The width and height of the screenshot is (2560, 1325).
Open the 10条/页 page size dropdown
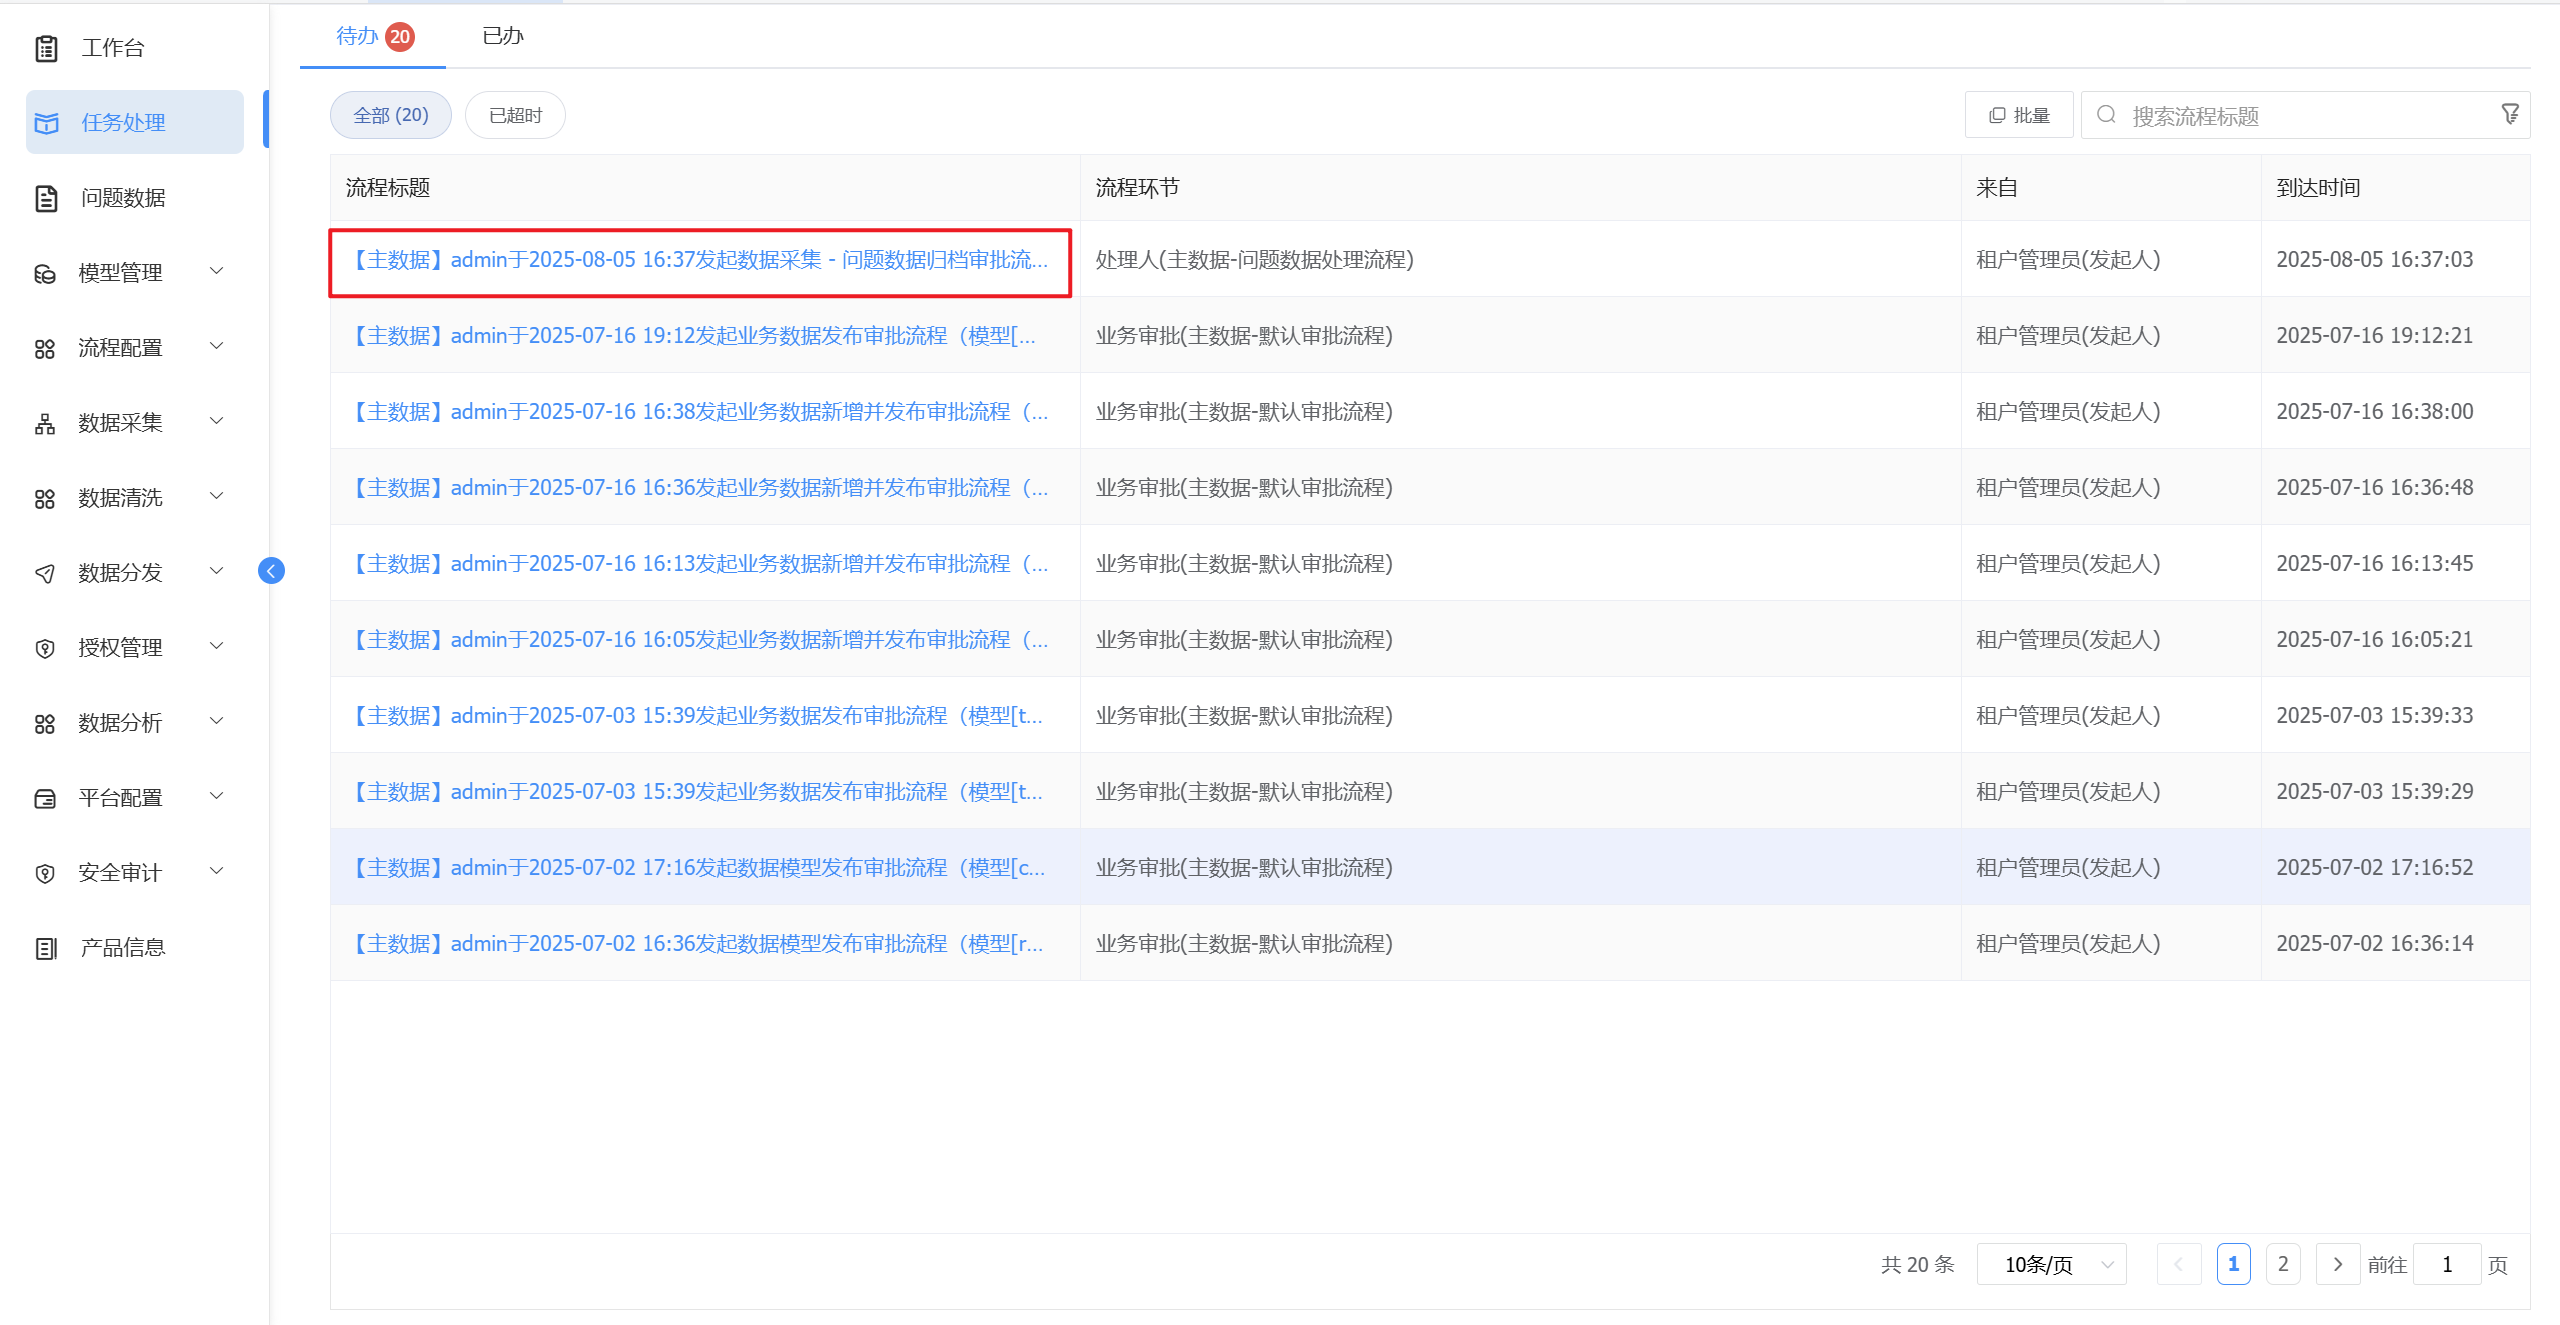click(x=2051, y=1264)
